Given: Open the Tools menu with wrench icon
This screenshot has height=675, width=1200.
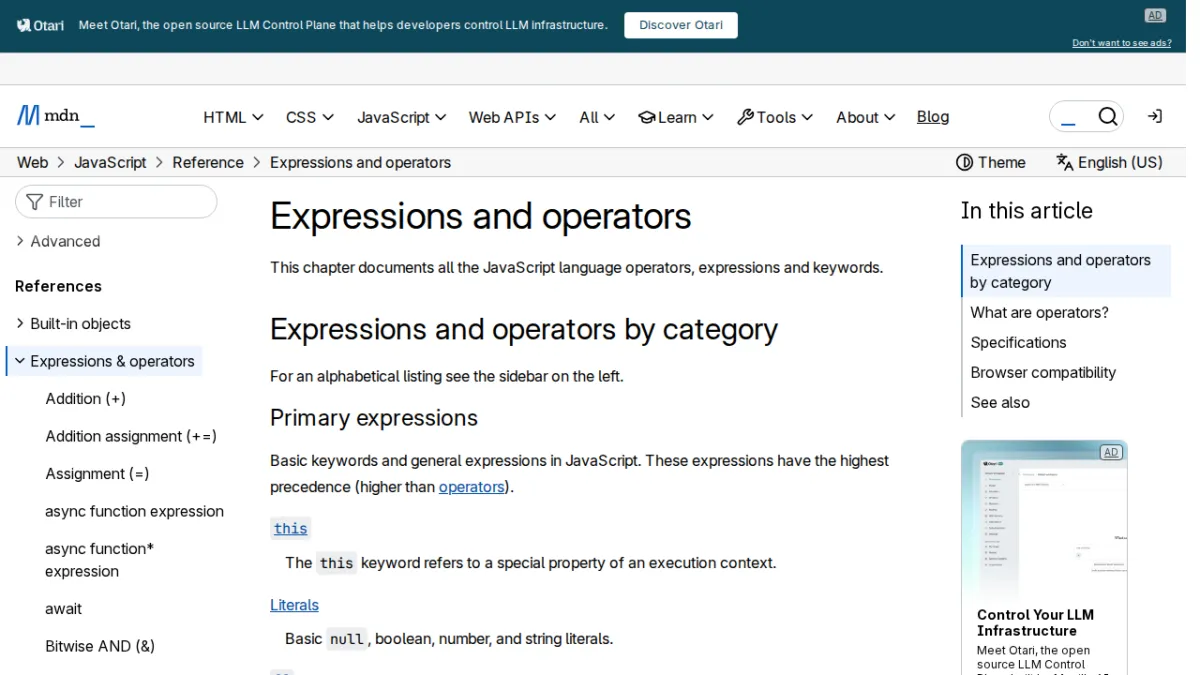Looking at the screenshot, I should 775,117.
